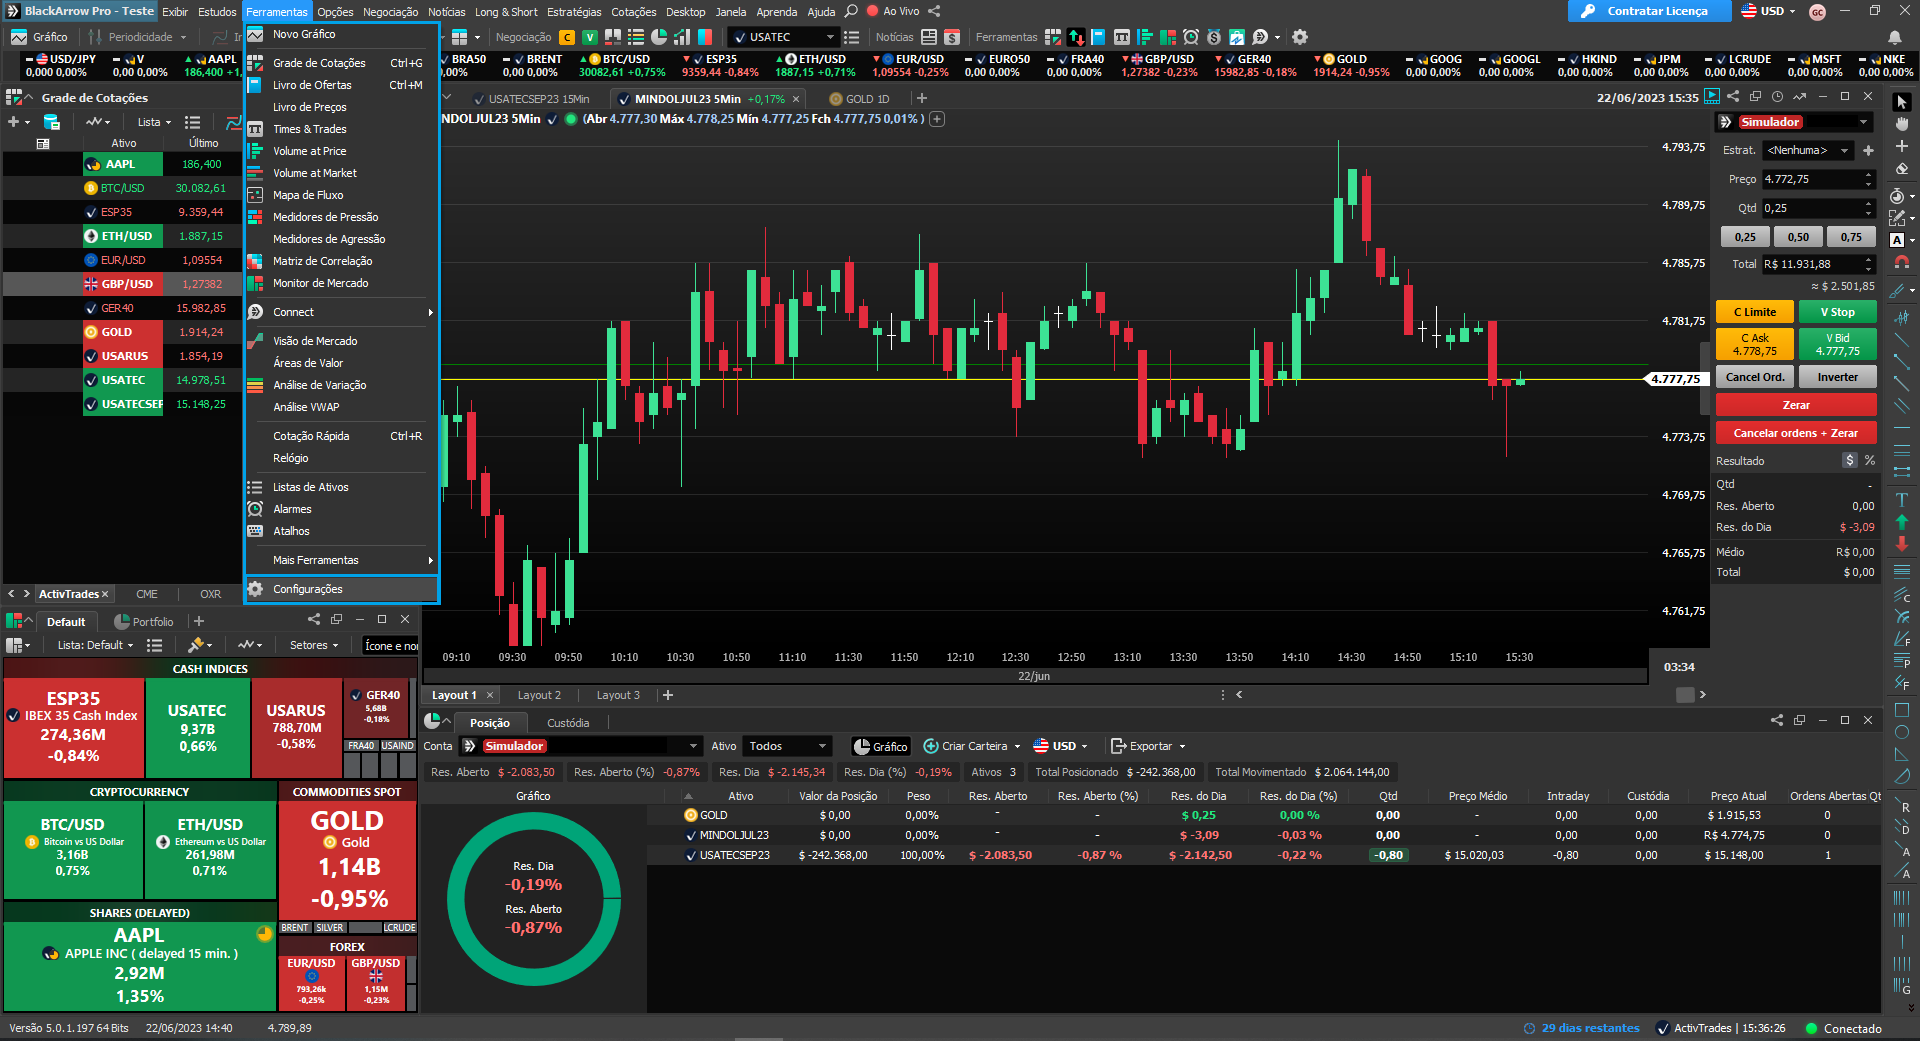Screen dimensions: 1920x1041
Task: Open the alarm clock tool icon in toolbar
Action: click(1190, 37)
